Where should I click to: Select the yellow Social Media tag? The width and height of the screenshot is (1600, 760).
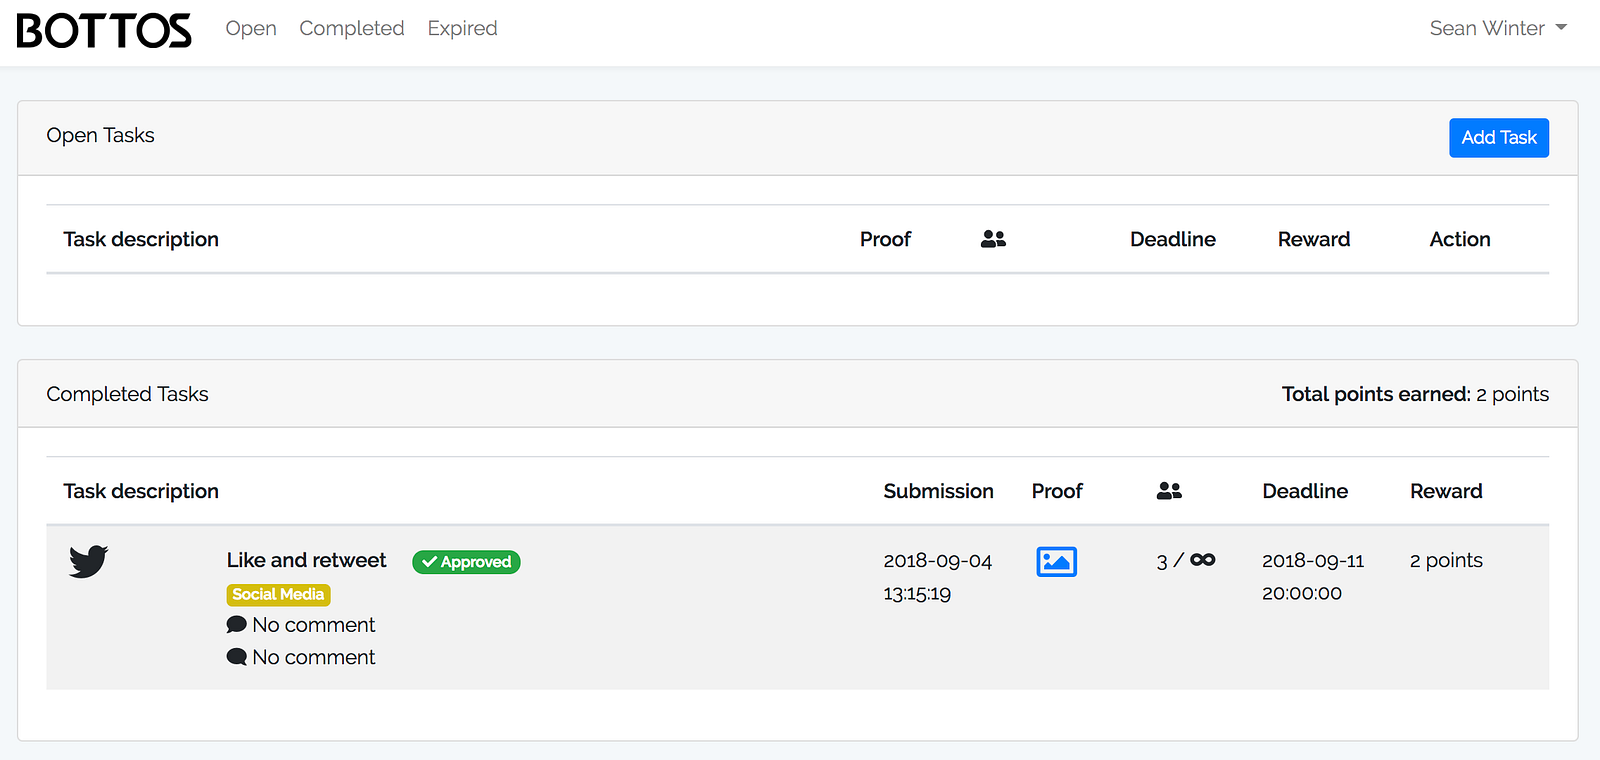point(278,594)
